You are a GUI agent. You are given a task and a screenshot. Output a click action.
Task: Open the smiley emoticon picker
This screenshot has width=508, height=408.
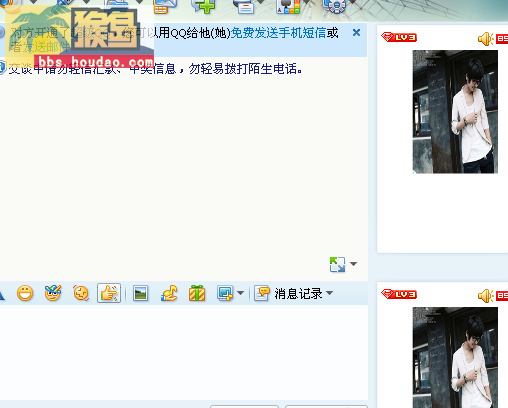tap(25, 294)
